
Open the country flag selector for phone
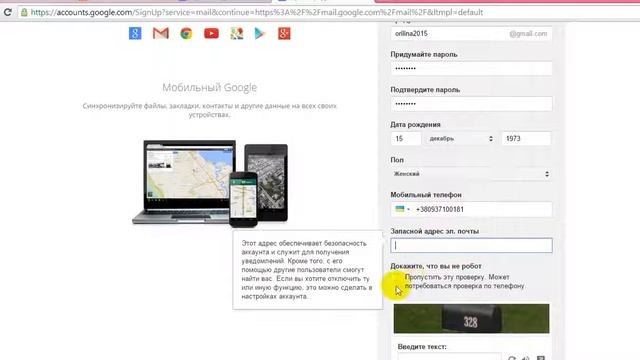[402, 209]
